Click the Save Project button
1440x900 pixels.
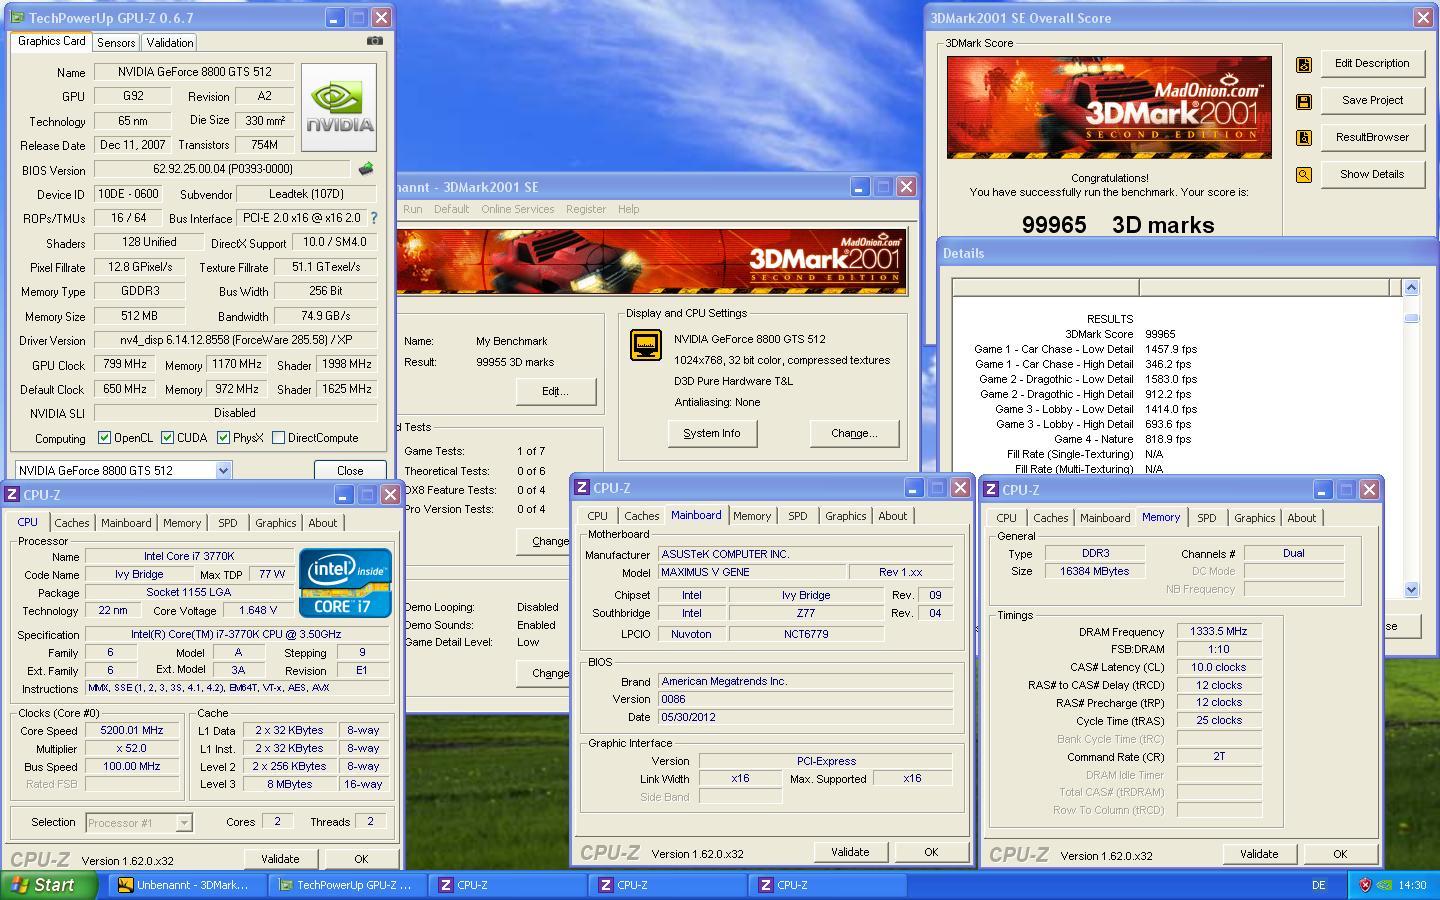1372,100
